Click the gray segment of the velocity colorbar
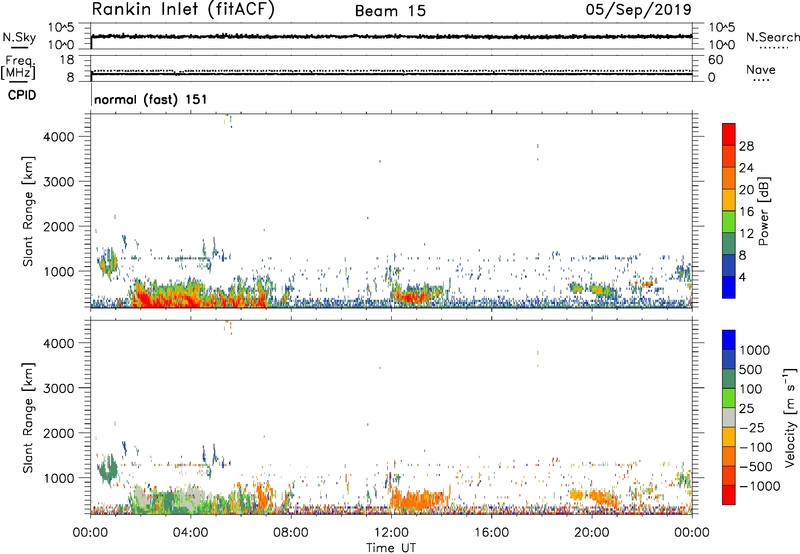Screen dimensions: 800x554 click(729, 418)
